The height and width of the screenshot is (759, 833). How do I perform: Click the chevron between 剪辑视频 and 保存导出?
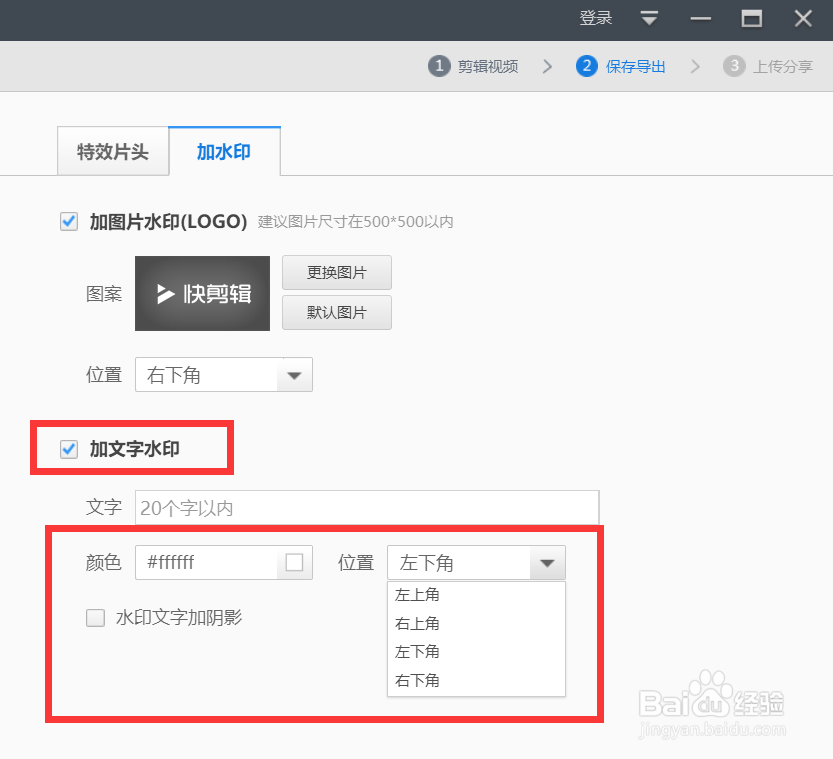pos(546,66)
